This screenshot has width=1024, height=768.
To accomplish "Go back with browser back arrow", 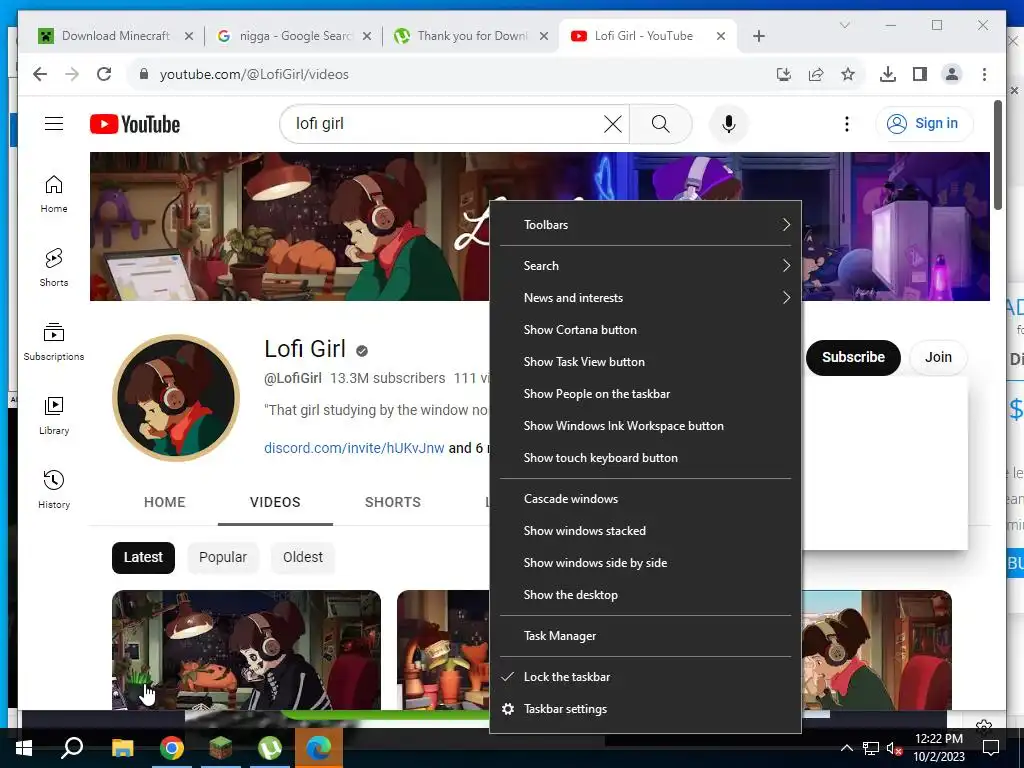I will pos(40,74).
